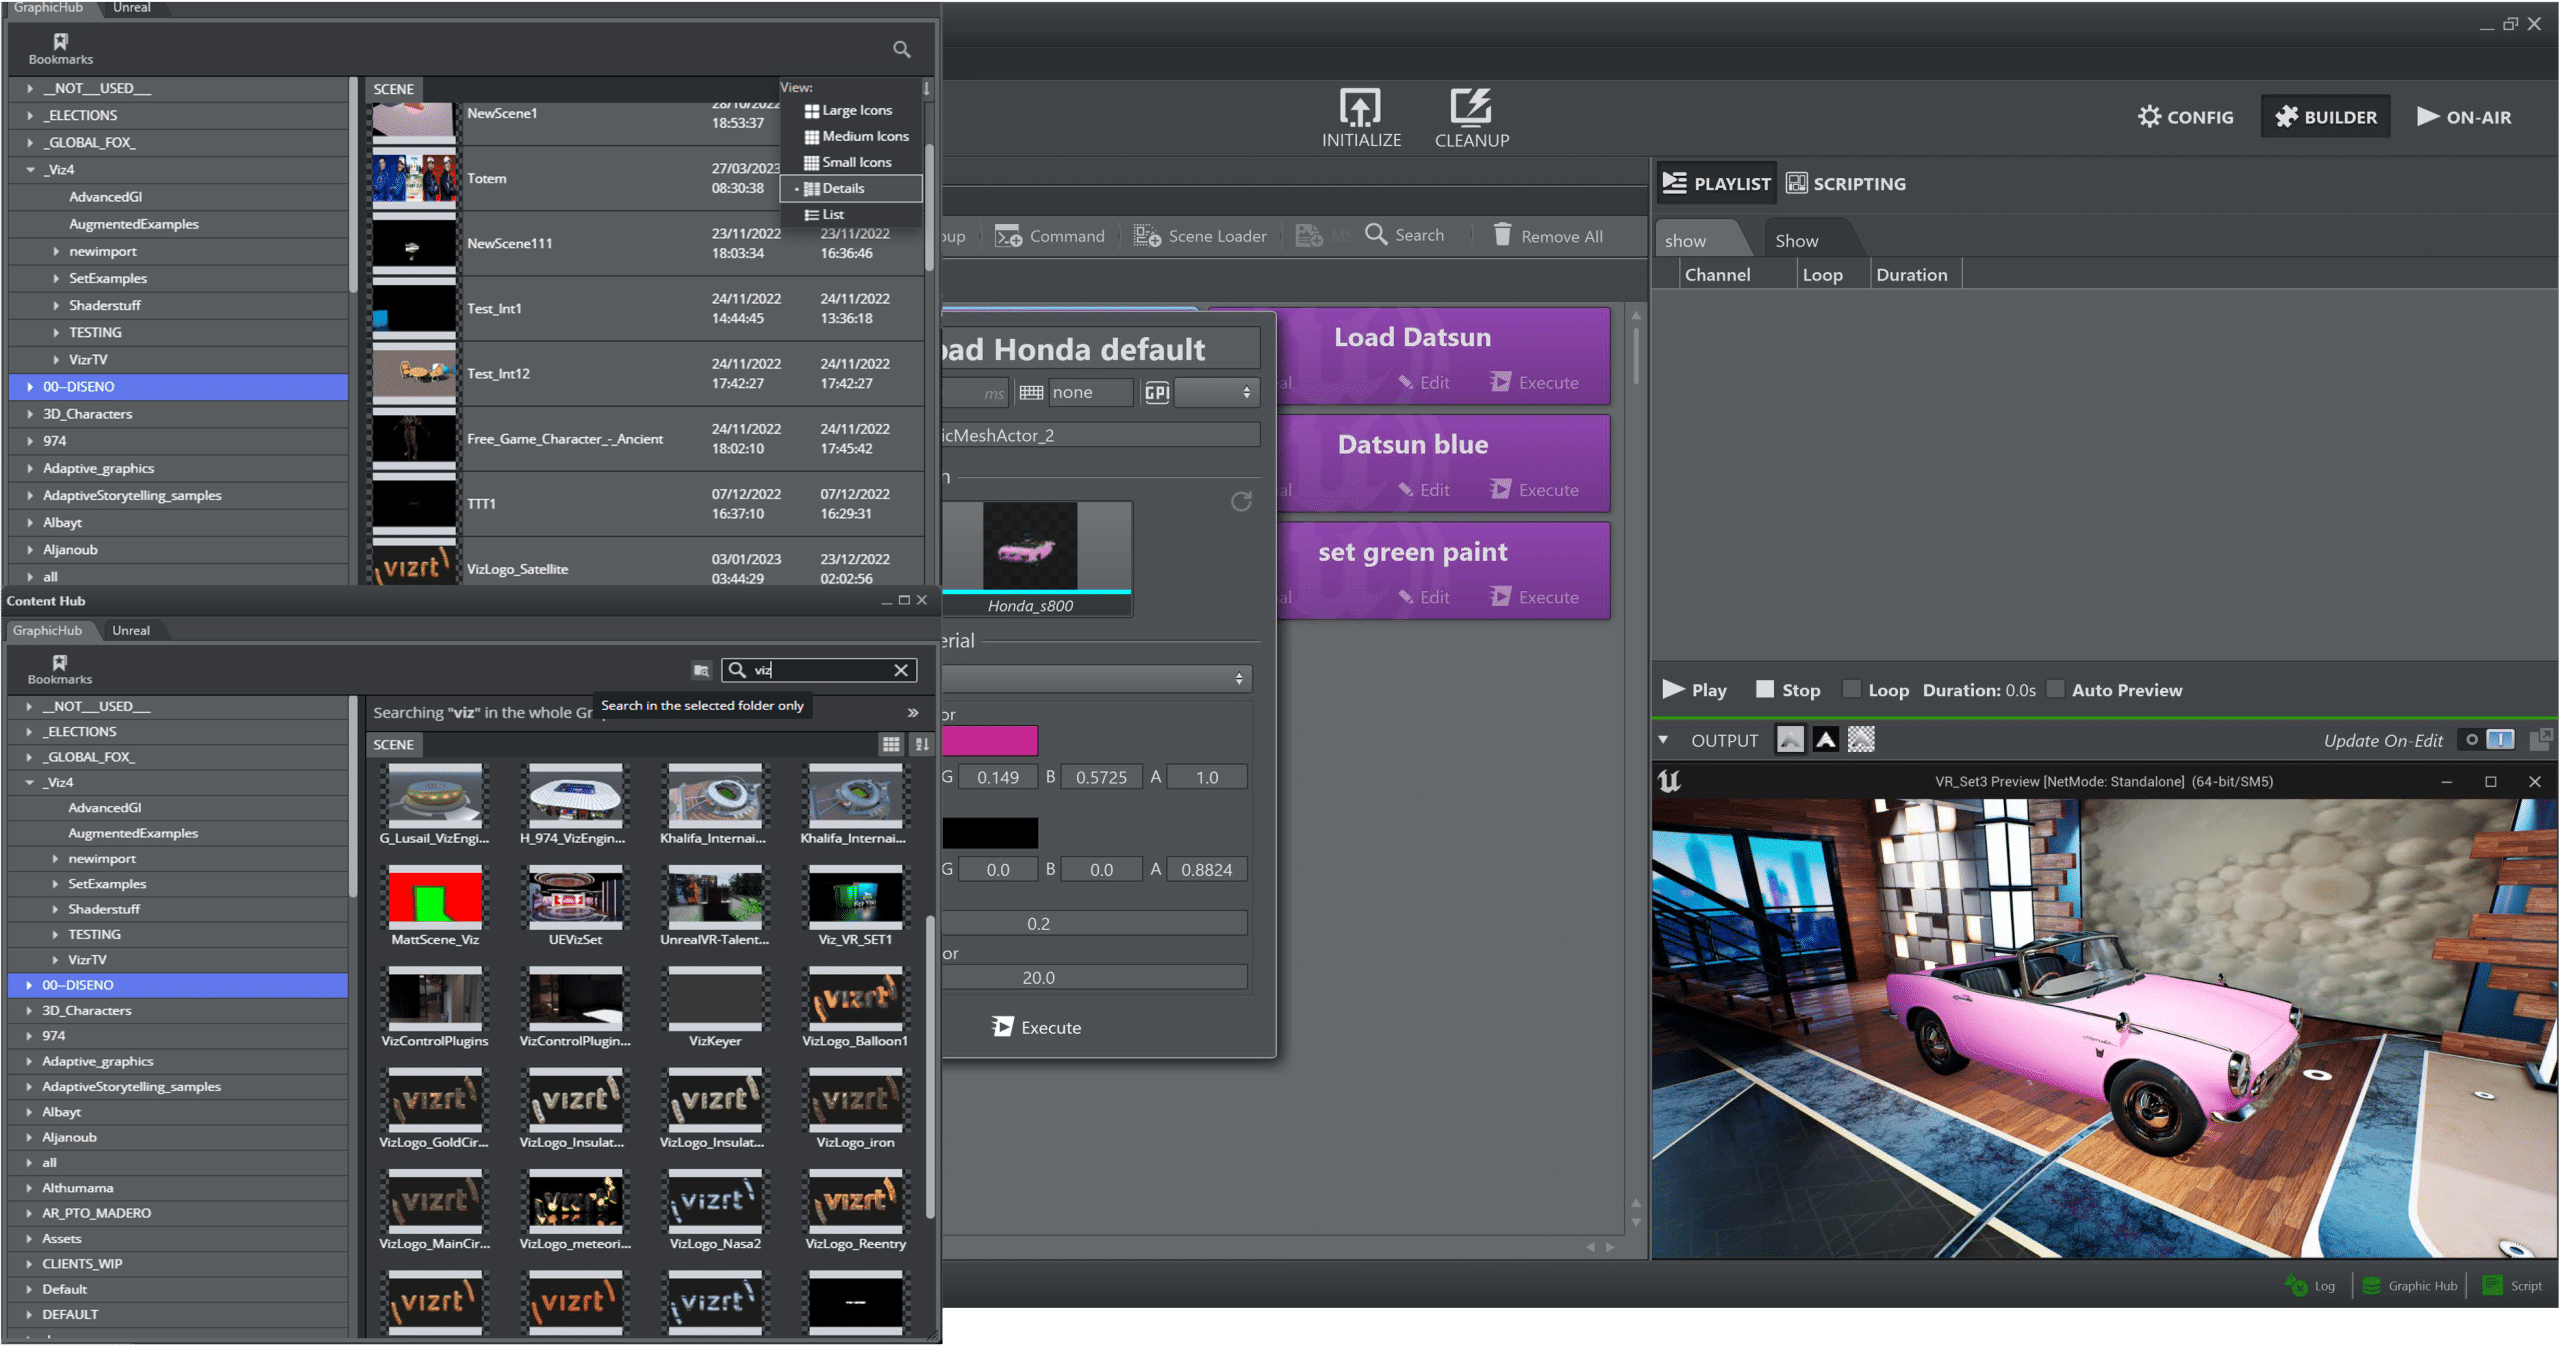This screenshot has width=2560, height=1345.
Task: Click the Remove All trash icon
Action: coord(1502,235)
